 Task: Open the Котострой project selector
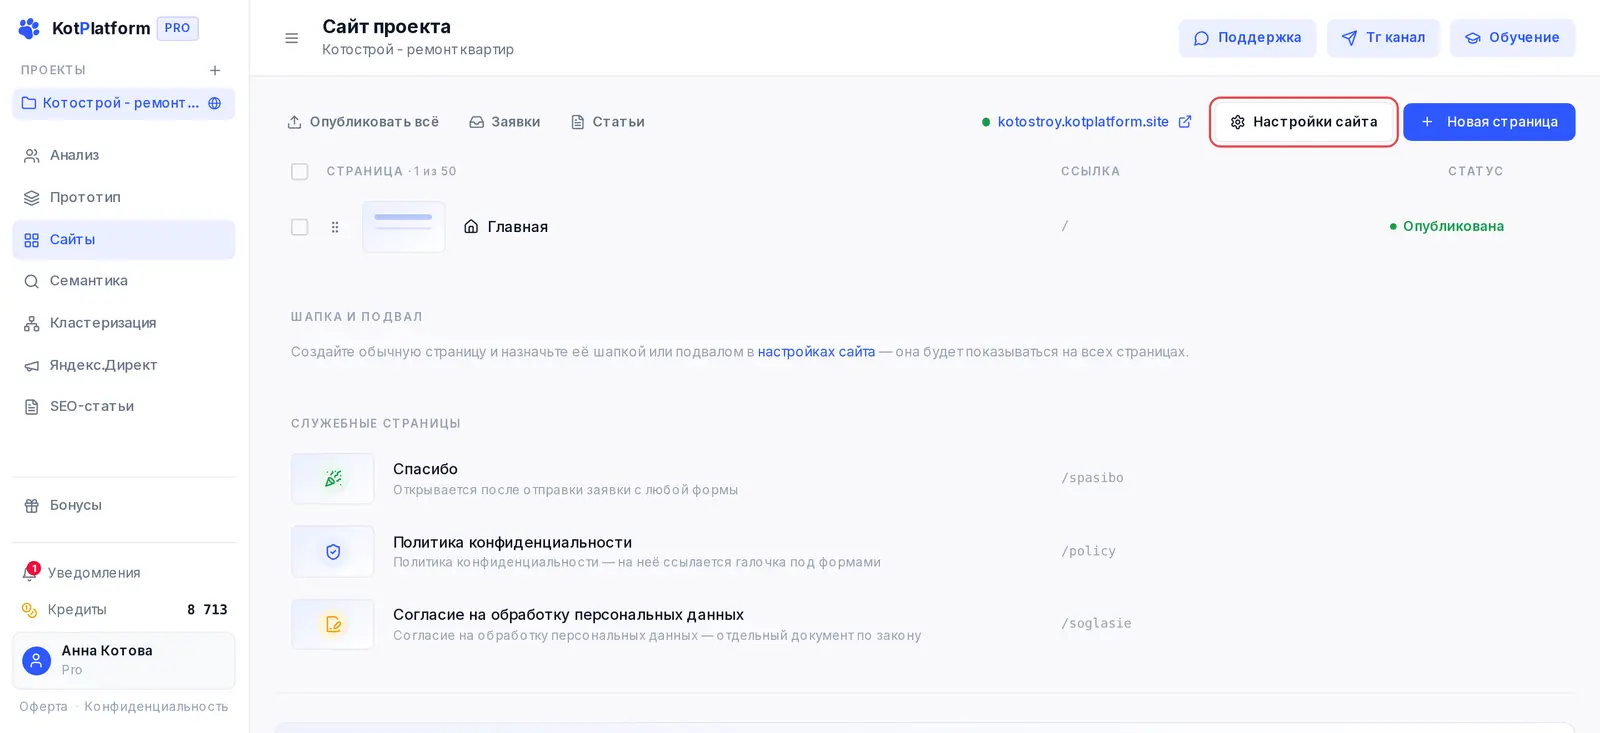click(124, 103)
